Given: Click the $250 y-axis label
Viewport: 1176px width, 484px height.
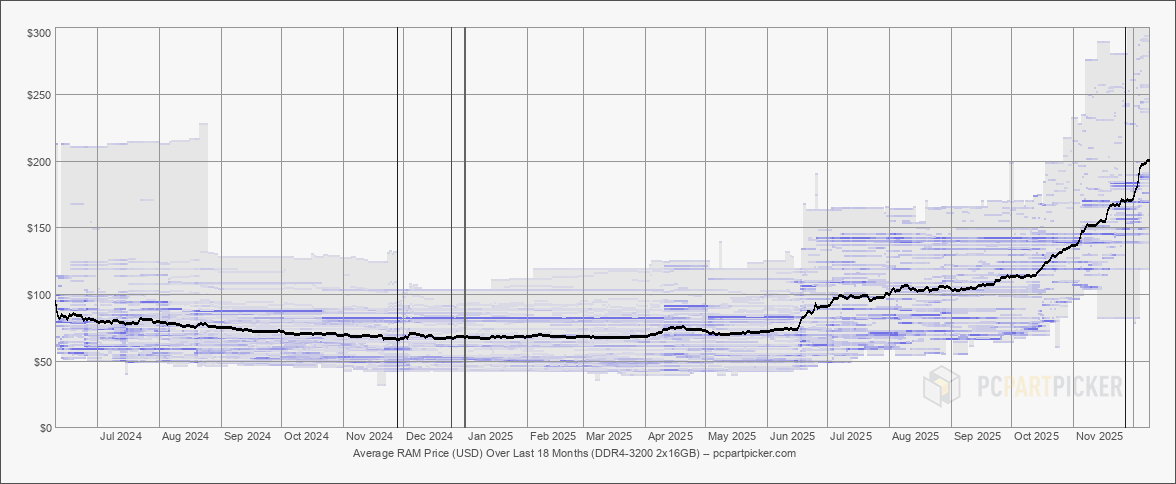Looking at the screenshot, I should point(39,95).
